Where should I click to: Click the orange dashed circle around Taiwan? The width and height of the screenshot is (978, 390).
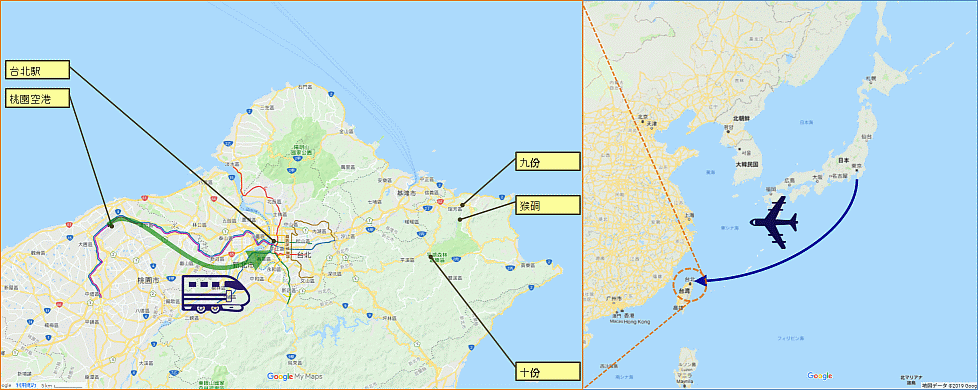(689, 286)
